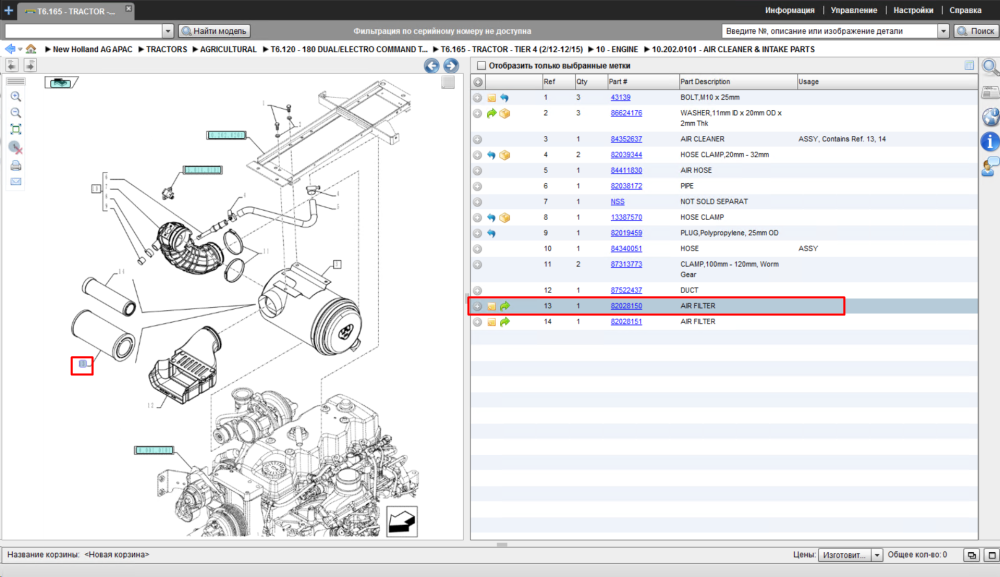The width and height of the screenshot is (1000, 577).
Task: Click package icon on WASHER row
Action: click(504, 113)
